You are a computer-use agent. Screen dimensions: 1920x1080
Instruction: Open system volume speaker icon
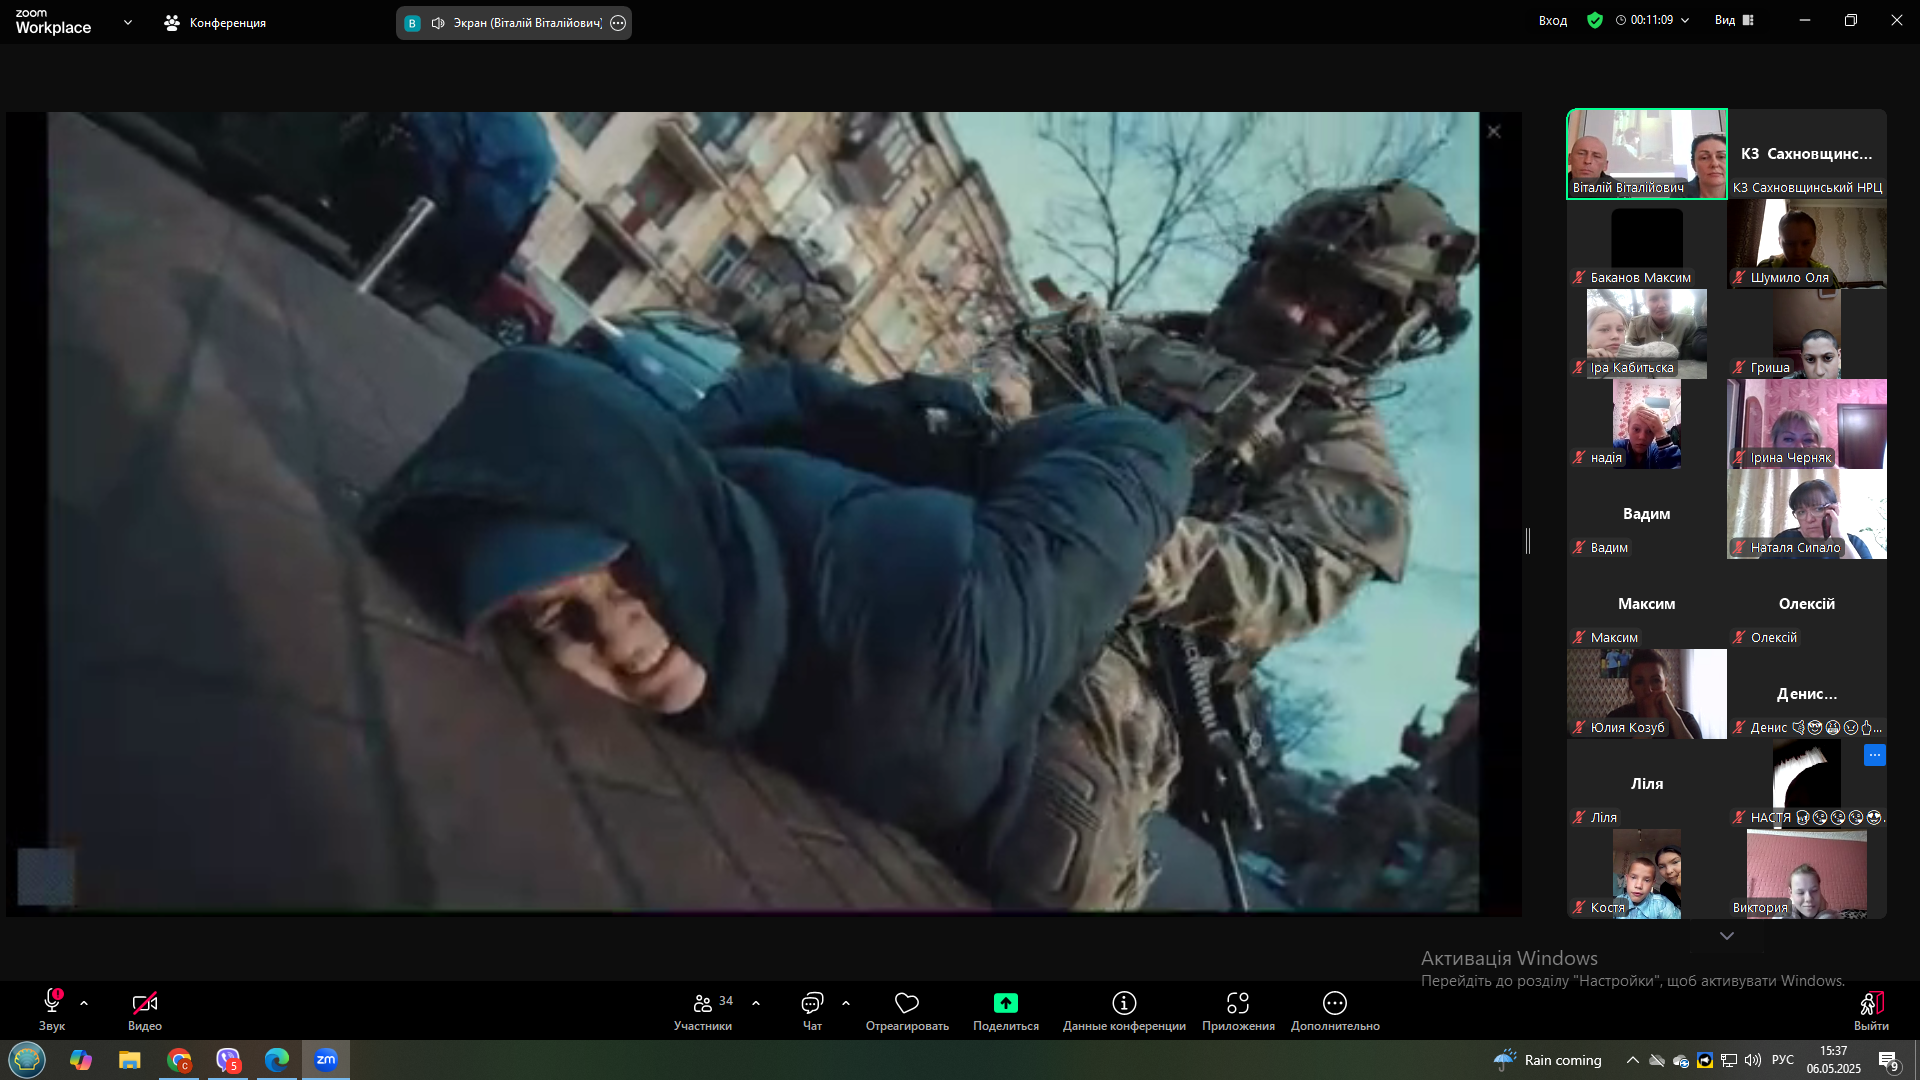pyautogui.click(x=1753, y=1060)
